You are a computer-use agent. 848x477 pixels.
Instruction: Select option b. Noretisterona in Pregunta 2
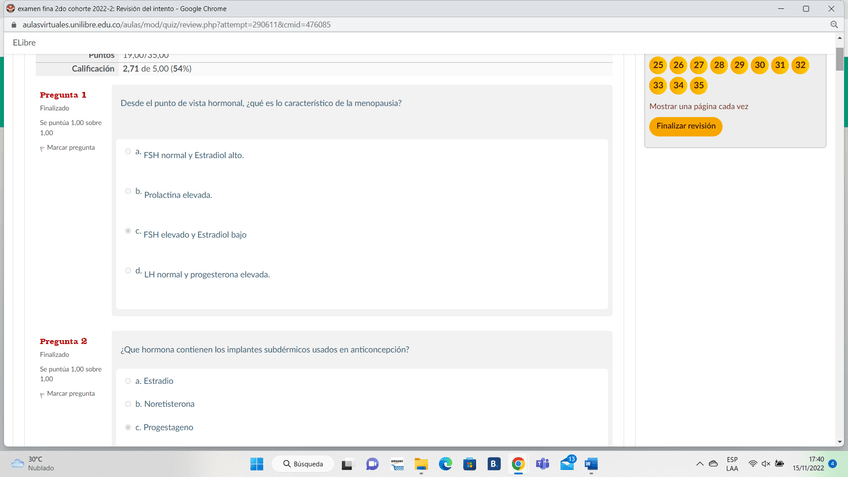pyautogui.click(x=128, y=404)
